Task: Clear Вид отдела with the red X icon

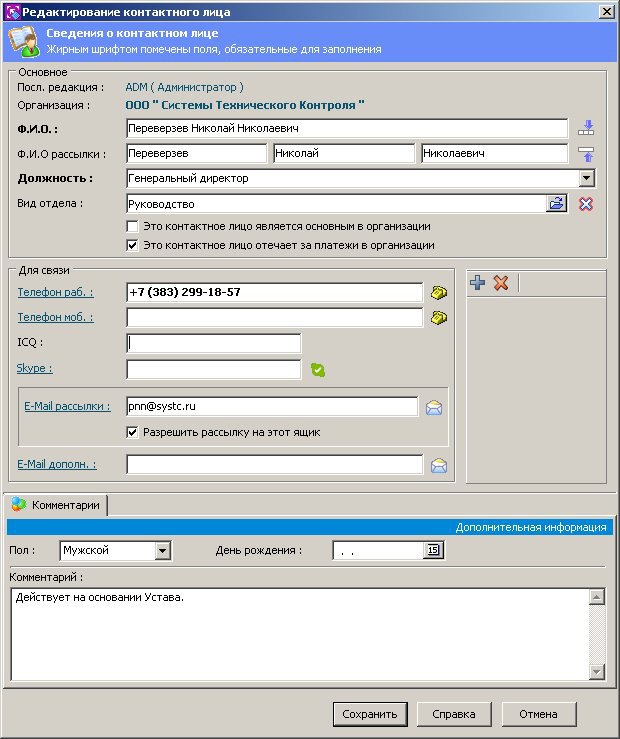Action: click(587, 204)
